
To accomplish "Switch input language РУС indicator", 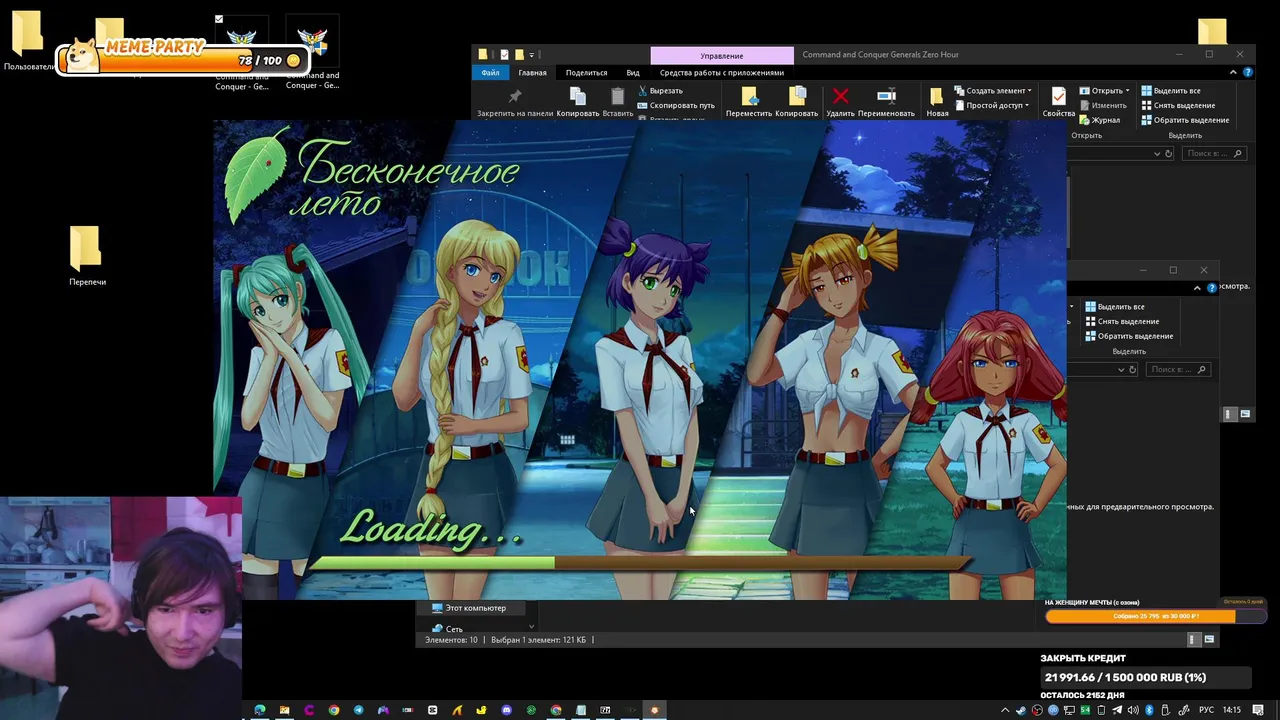I will (1207, 710).
